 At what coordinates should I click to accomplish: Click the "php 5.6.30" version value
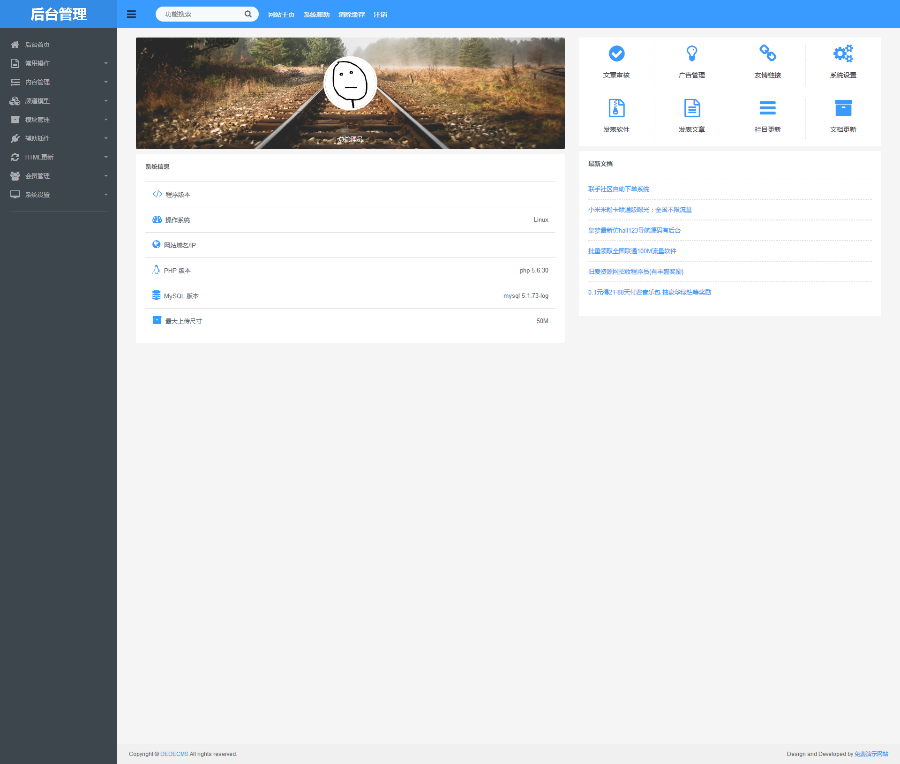tap(534, 270)
